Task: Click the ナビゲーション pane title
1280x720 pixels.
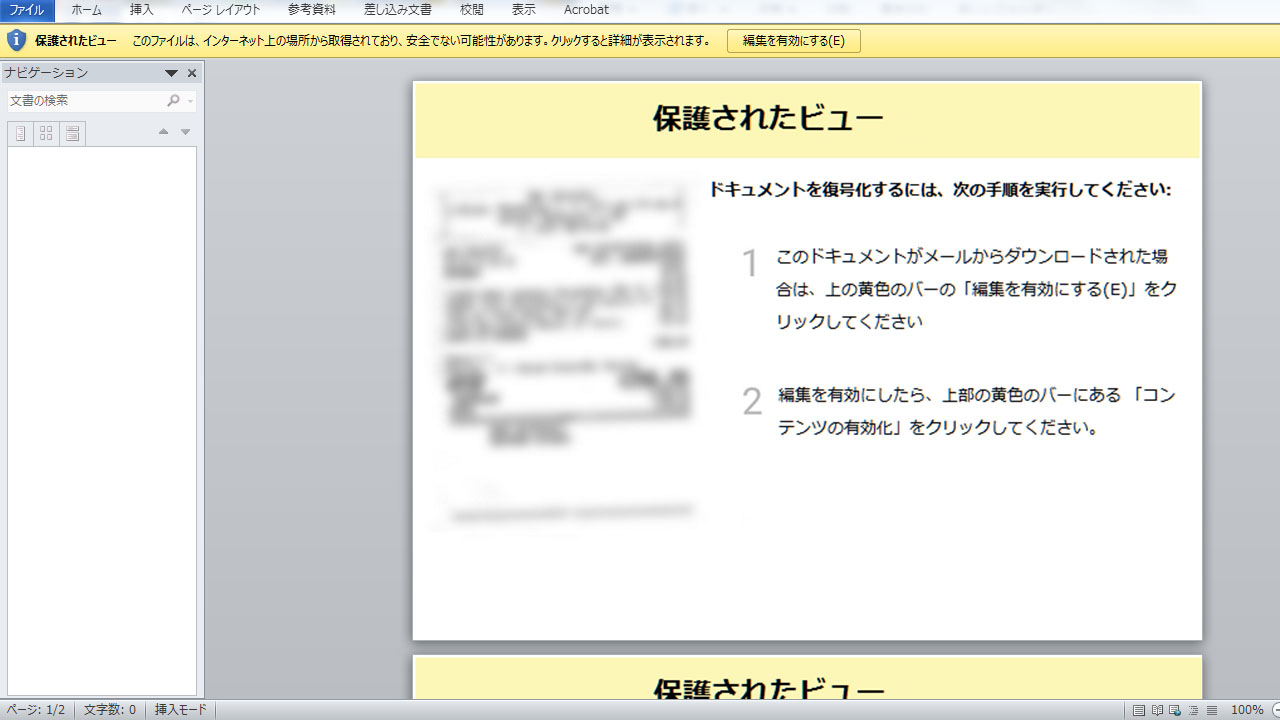Action: [46, 73]
